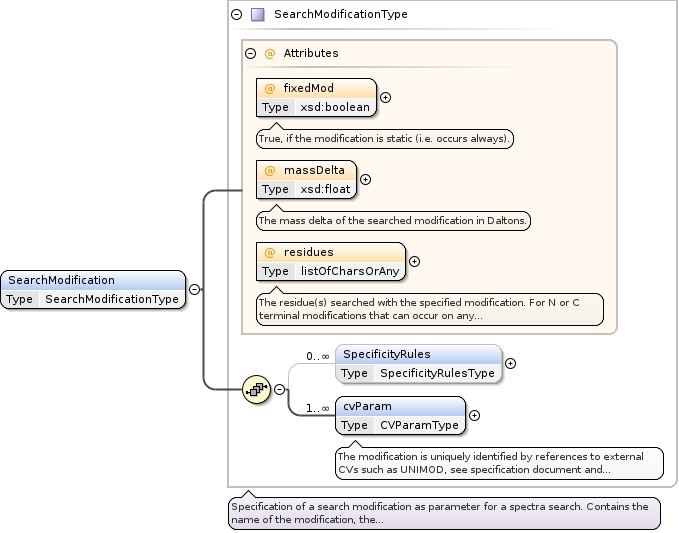Click the sequence compositor icon

[257, 390]
